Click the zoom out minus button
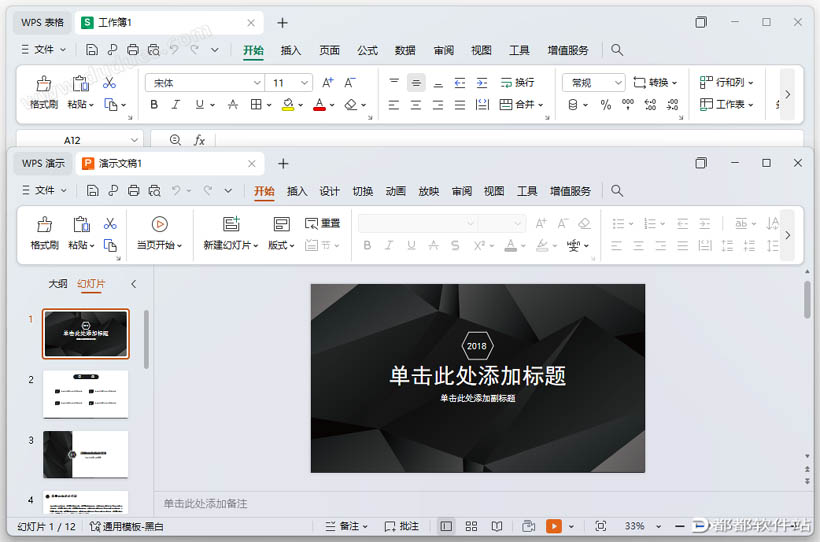Screen dimensions: 820x542 (x=679, y=526)
